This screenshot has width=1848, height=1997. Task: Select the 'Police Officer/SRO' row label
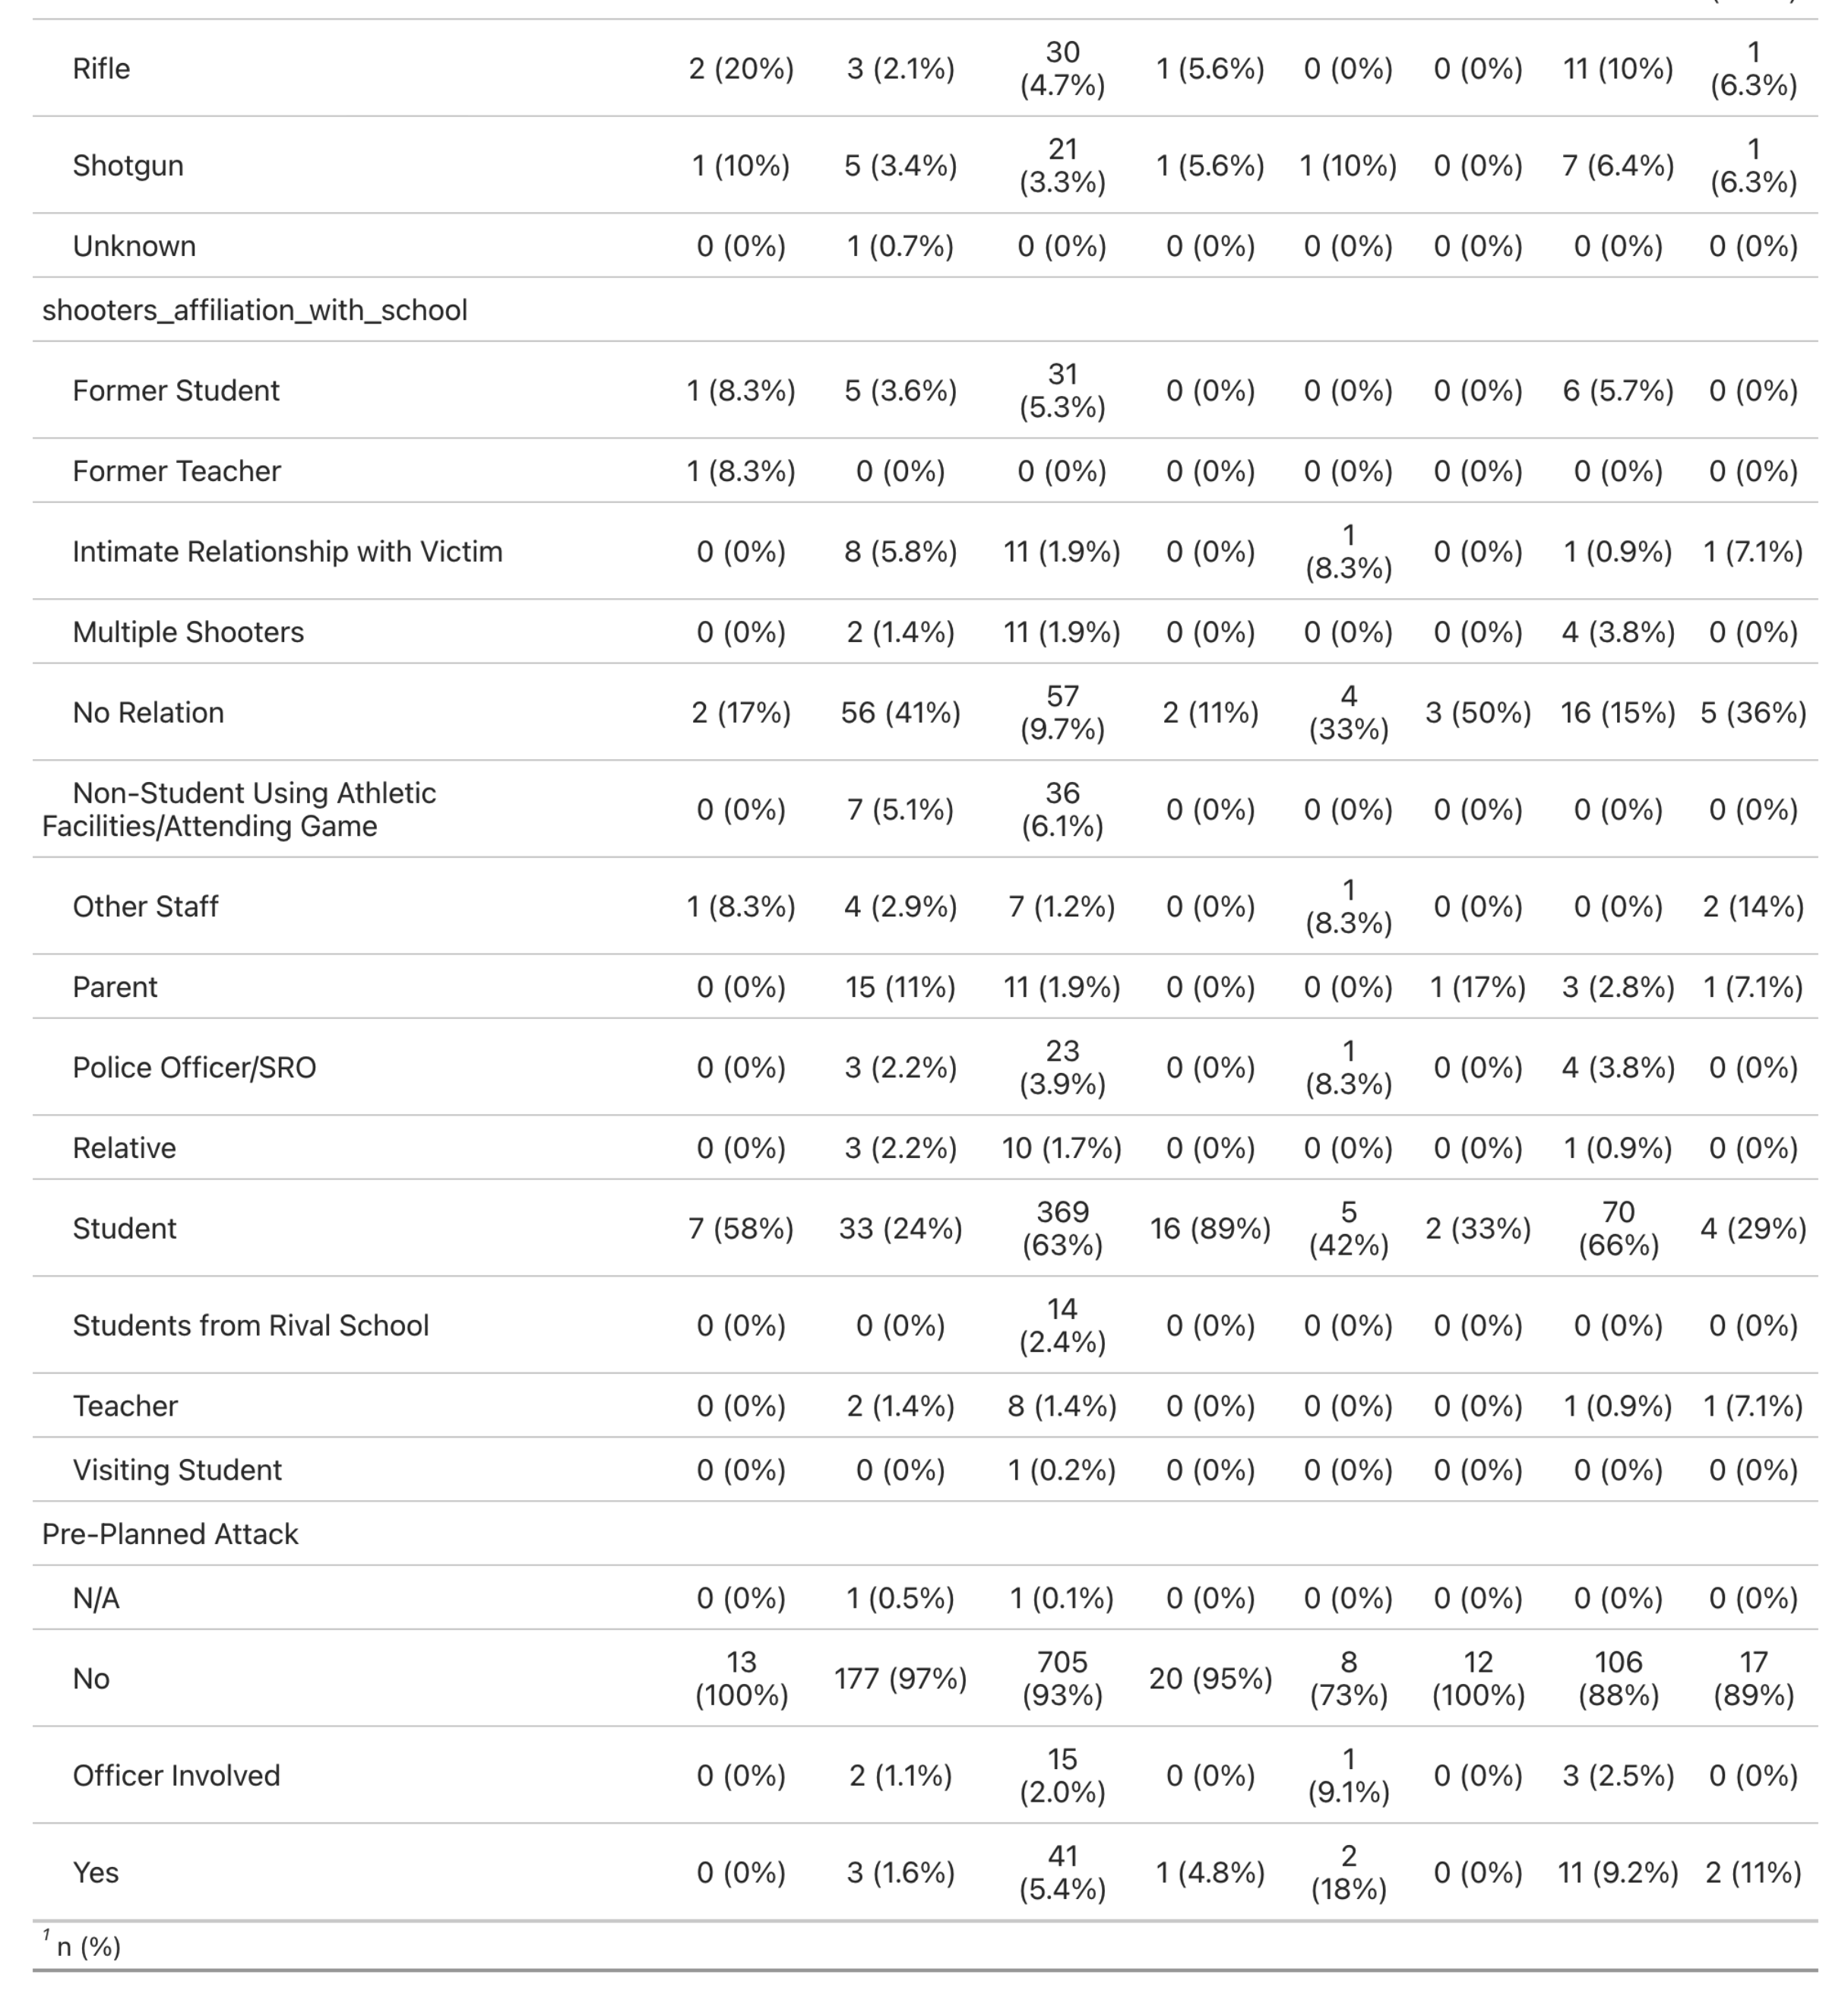(x=194, y=1067)
